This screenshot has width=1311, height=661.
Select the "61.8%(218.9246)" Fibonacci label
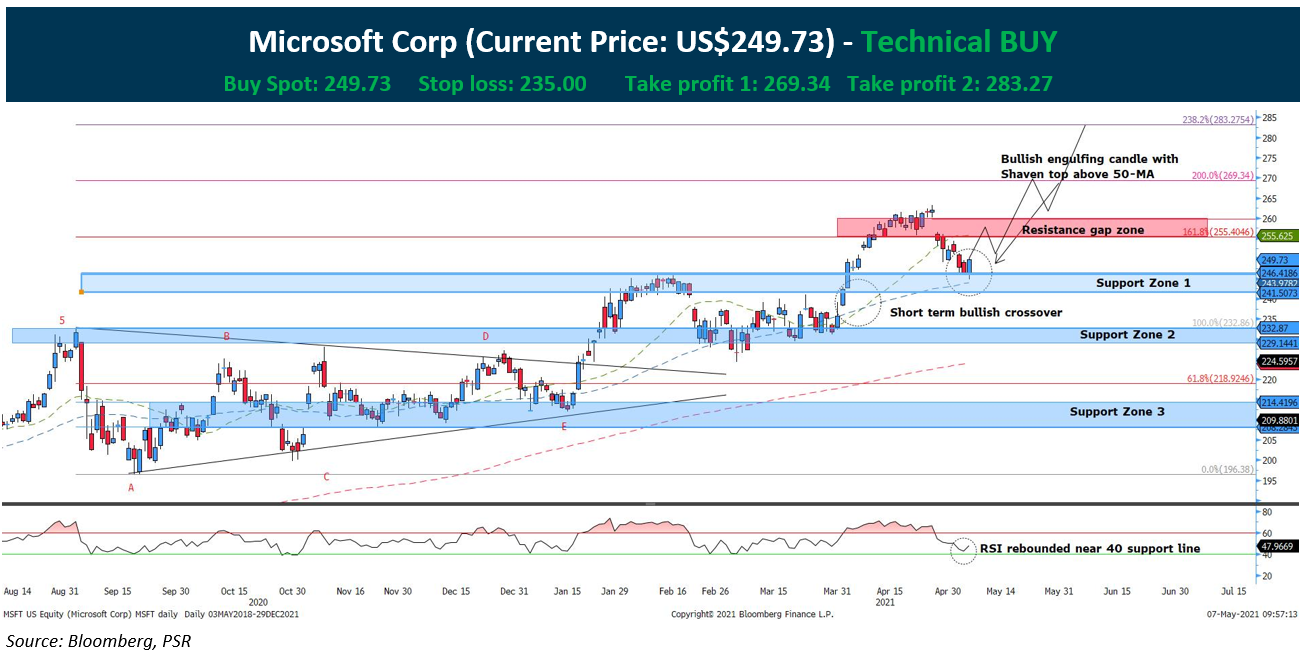tap(1218, 377)
